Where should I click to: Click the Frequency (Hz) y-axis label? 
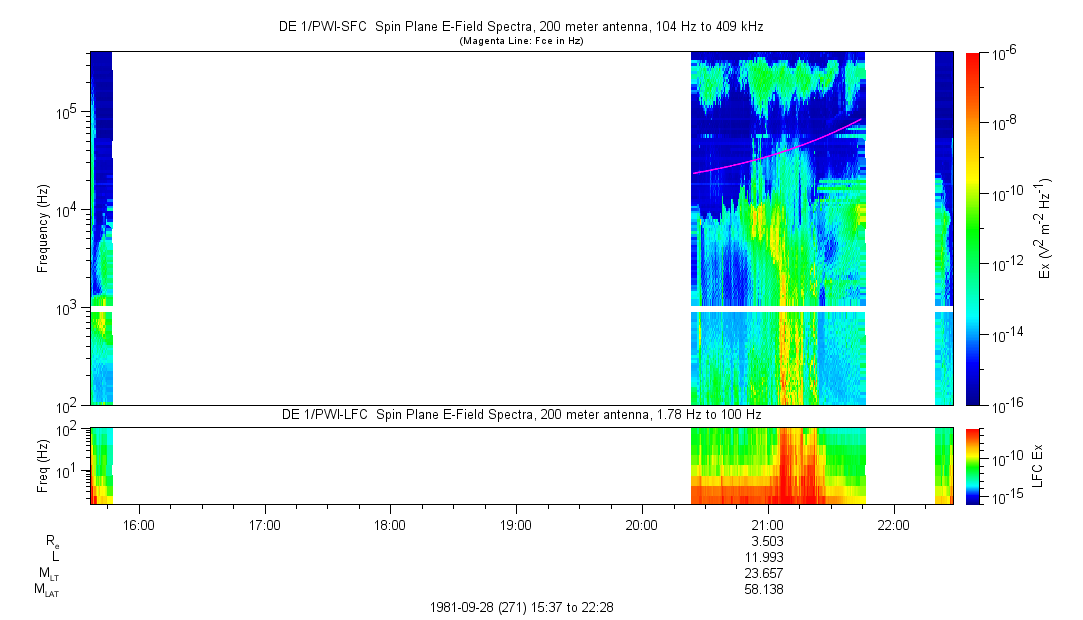43,228
